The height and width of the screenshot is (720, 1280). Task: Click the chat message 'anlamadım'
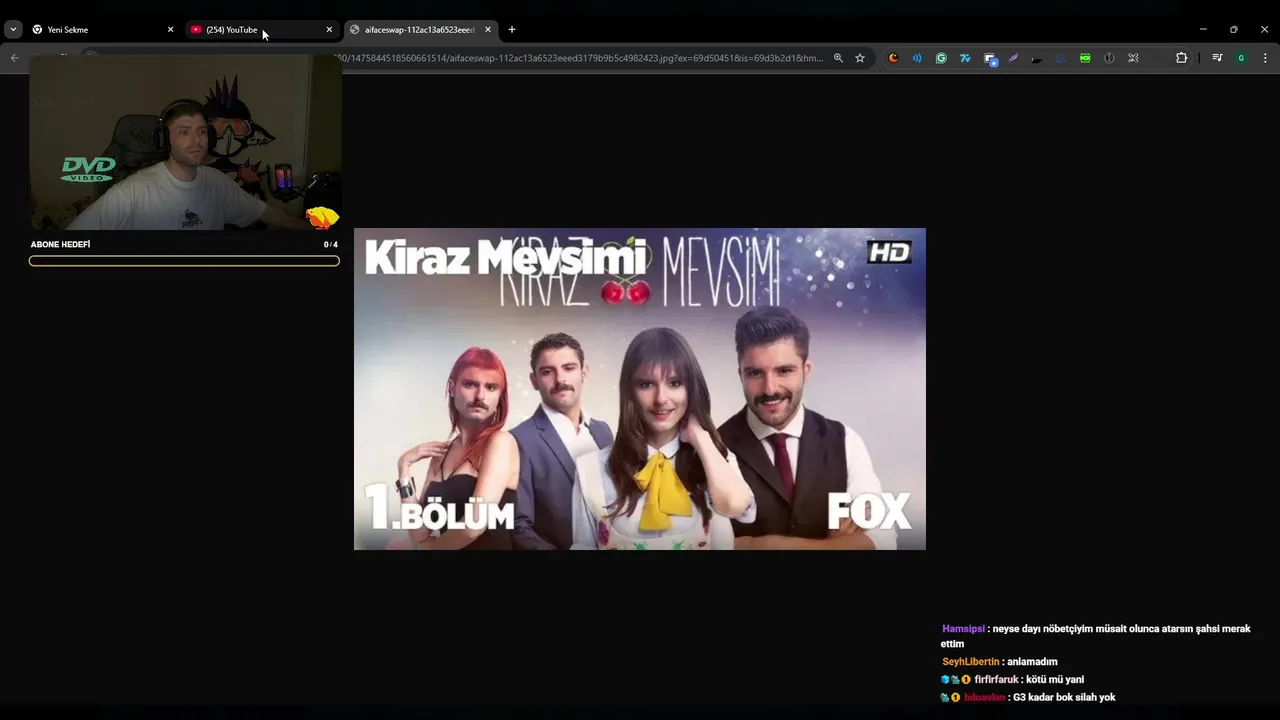tap(1032, 662)
